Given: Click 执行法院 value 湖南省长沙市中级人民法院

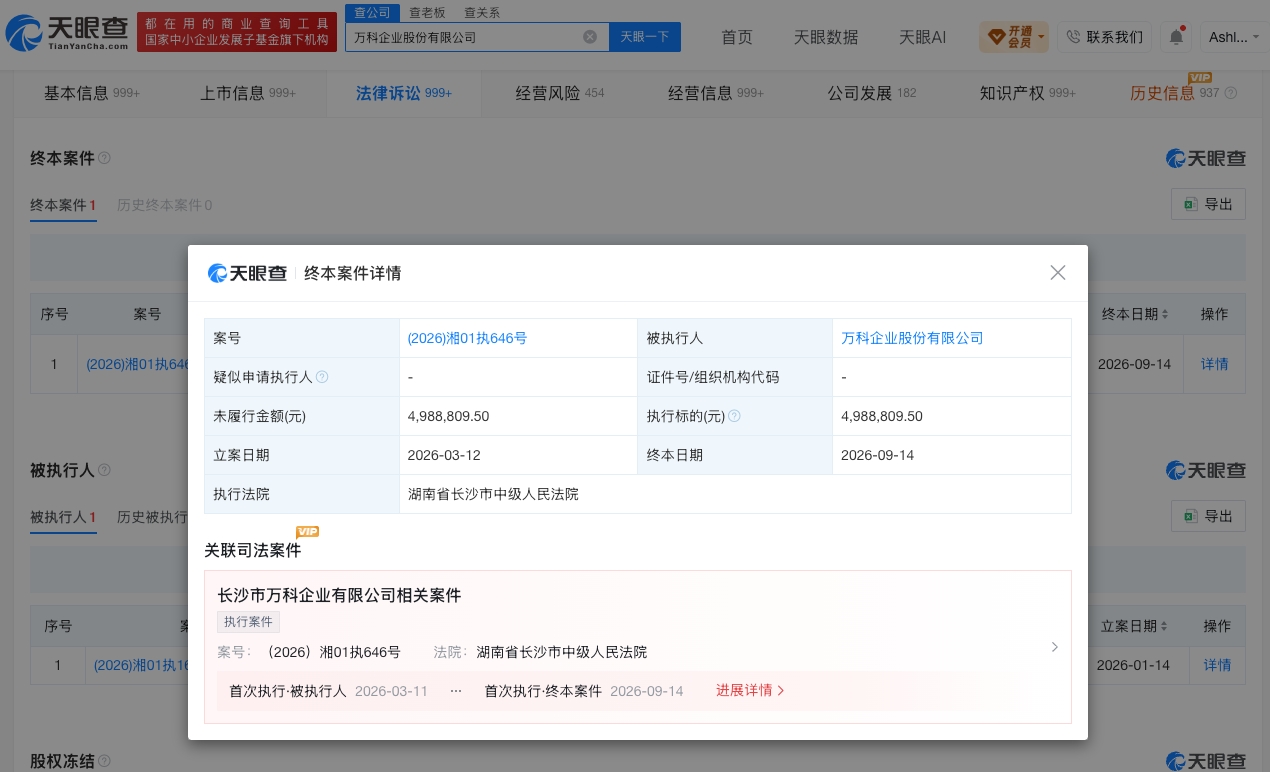Looking at the screenshot, I should [493, 494].
